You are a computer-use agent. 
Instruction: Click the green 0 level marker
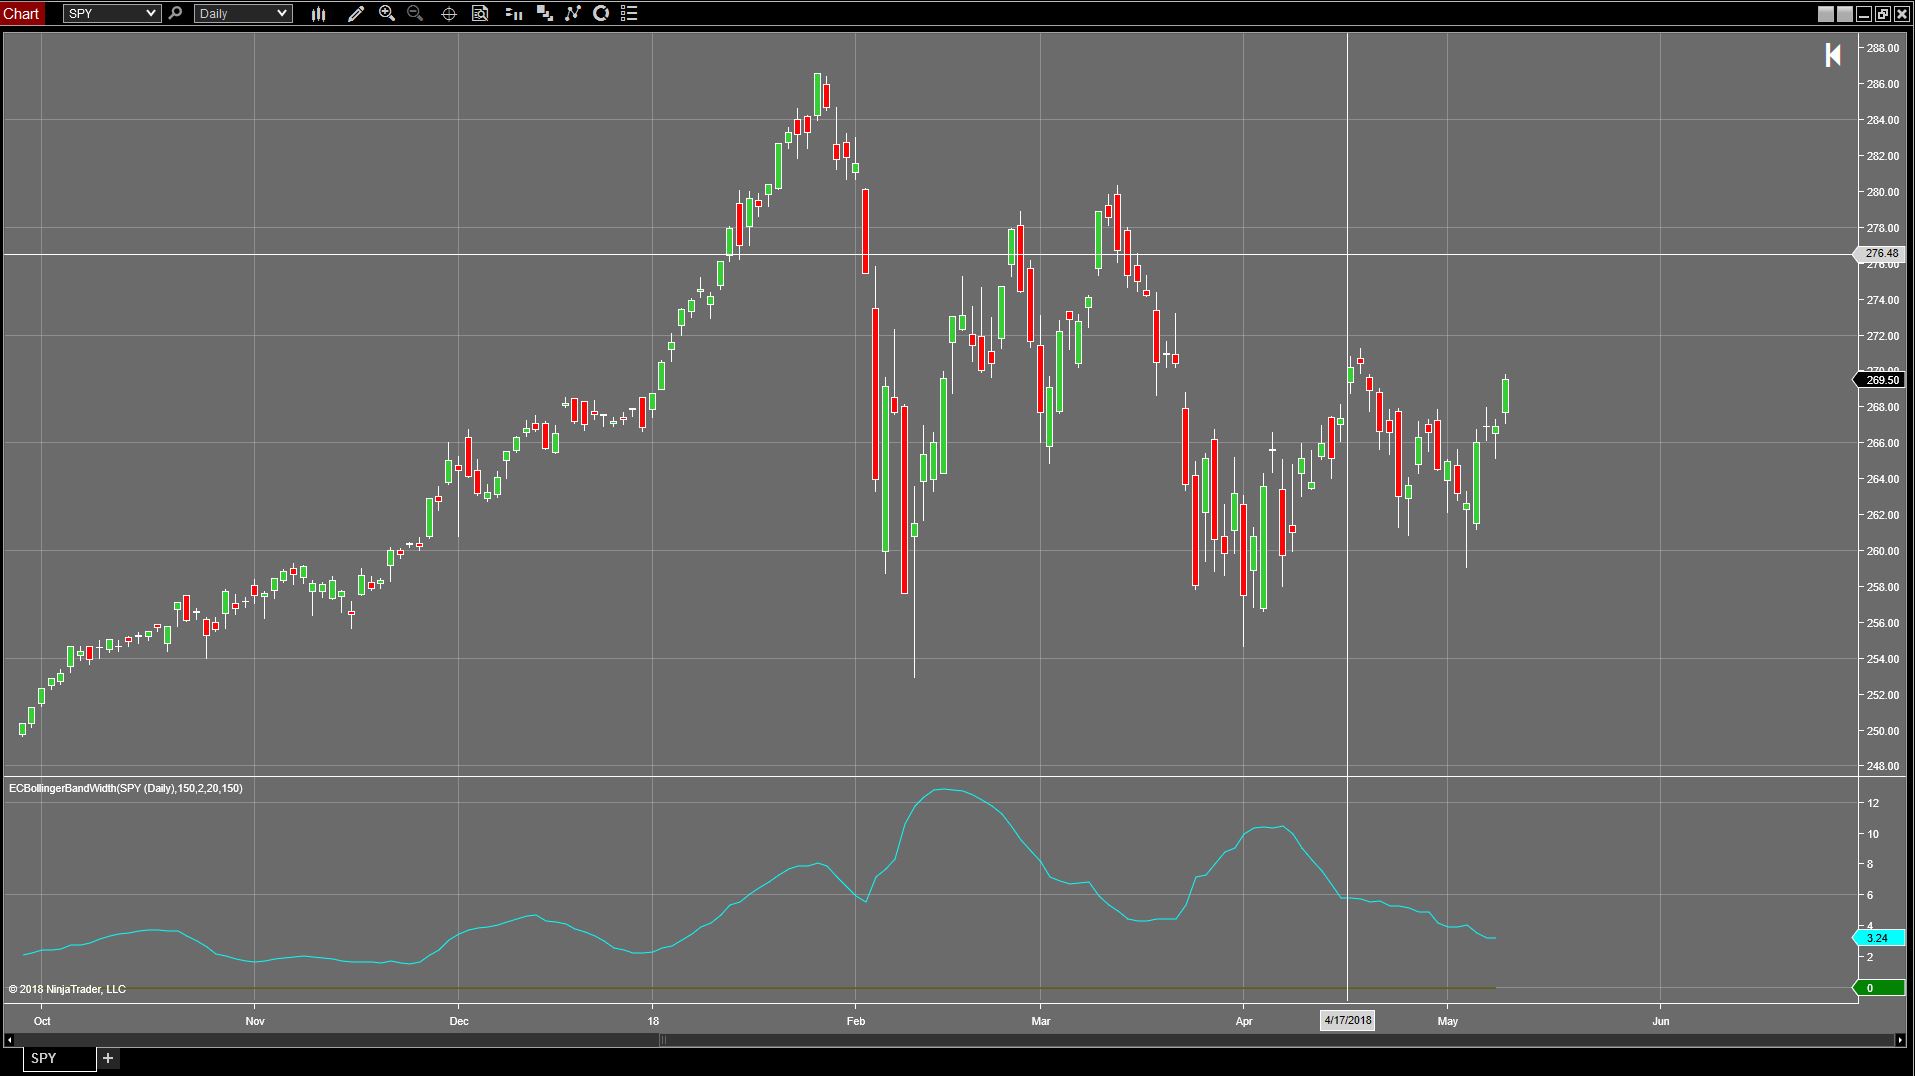tap(1877, 988)
